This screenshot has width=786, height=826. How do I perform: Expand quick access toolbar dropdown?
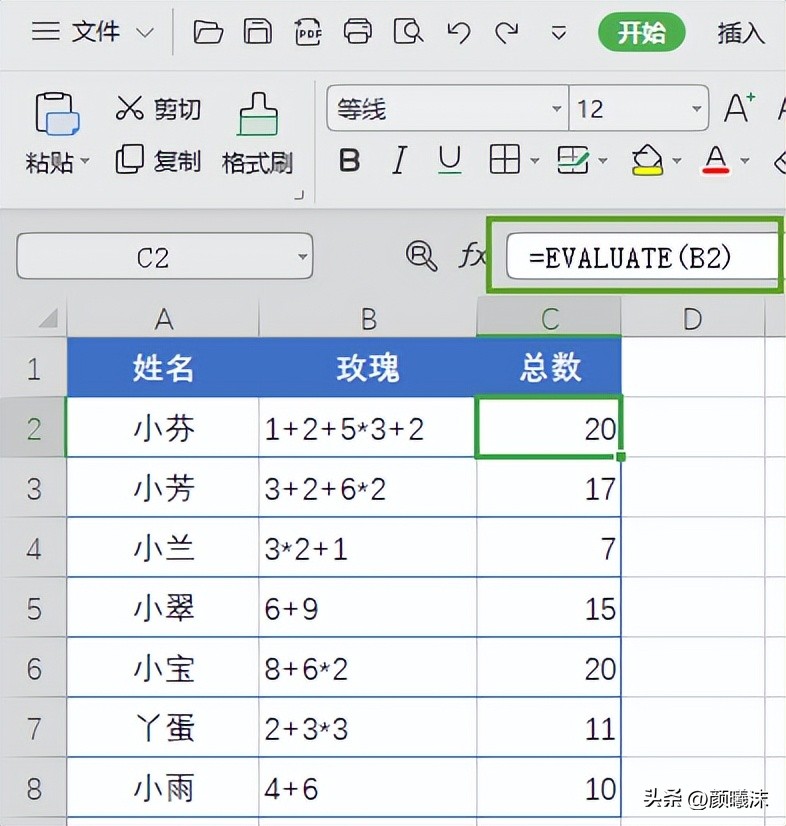point(558,33)
